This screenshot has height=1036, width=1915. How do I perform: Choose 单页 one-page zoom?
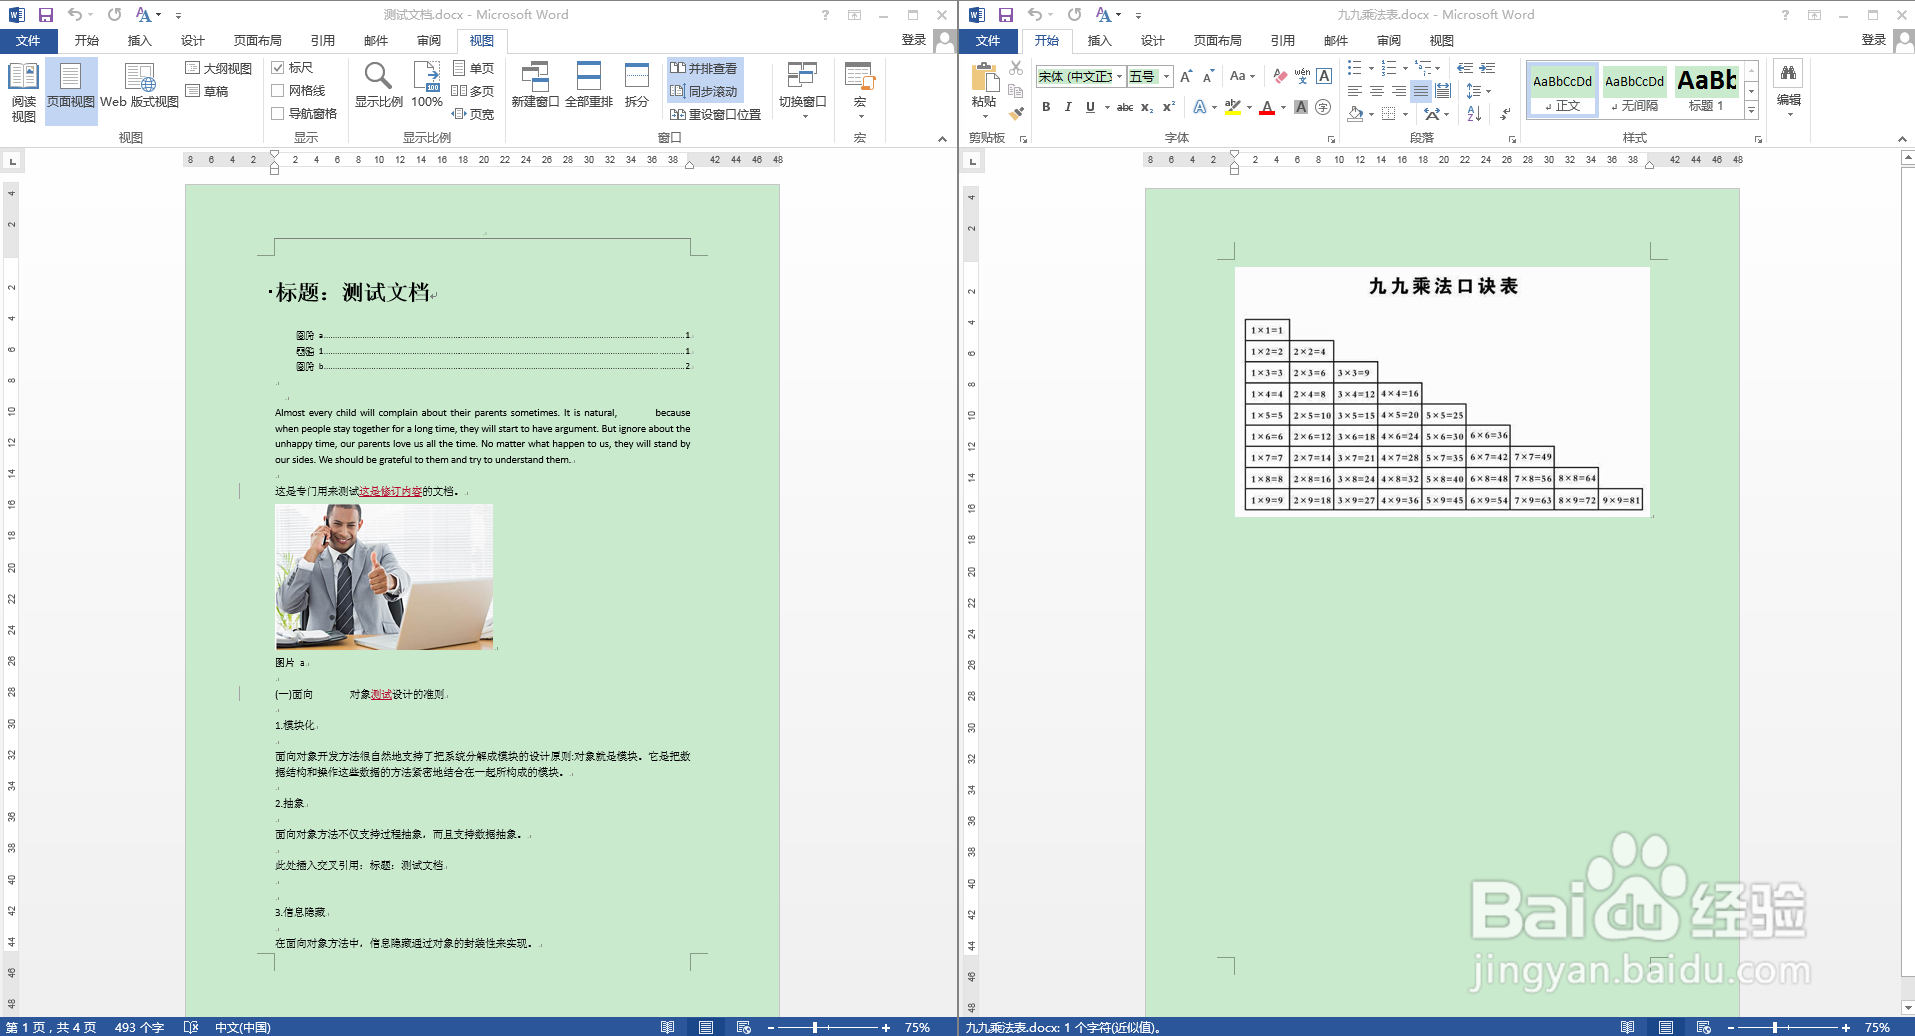pyautogui.click(x=473, y=68)
